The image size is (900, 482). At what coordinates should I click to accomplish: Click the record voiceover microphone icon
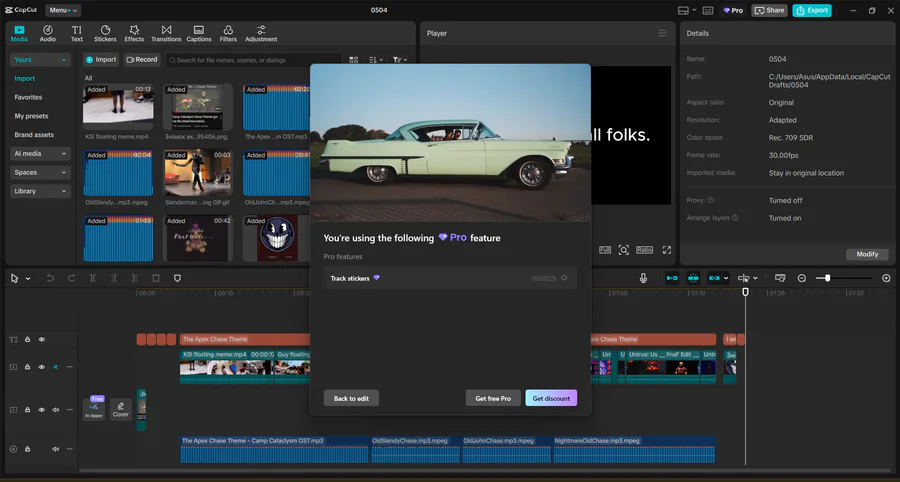pos(643,278)
